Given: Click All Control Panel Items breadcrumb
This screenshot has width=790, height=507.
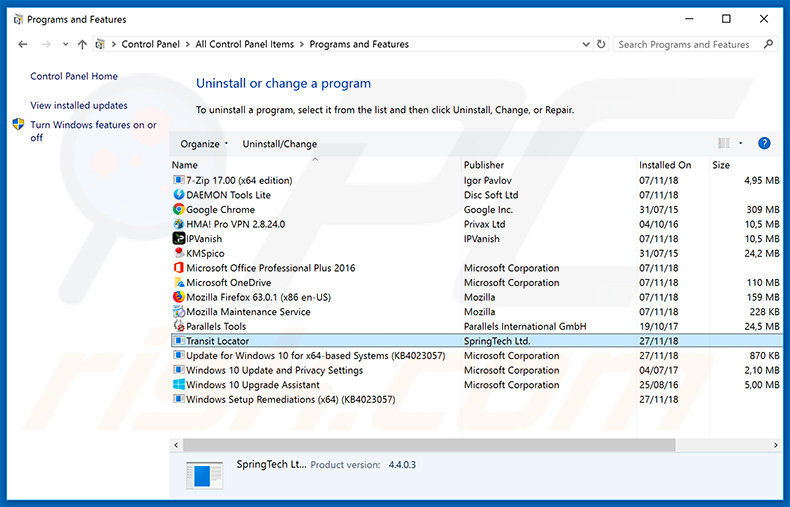Looking at the screenshot, I should [x=244, y=44].
